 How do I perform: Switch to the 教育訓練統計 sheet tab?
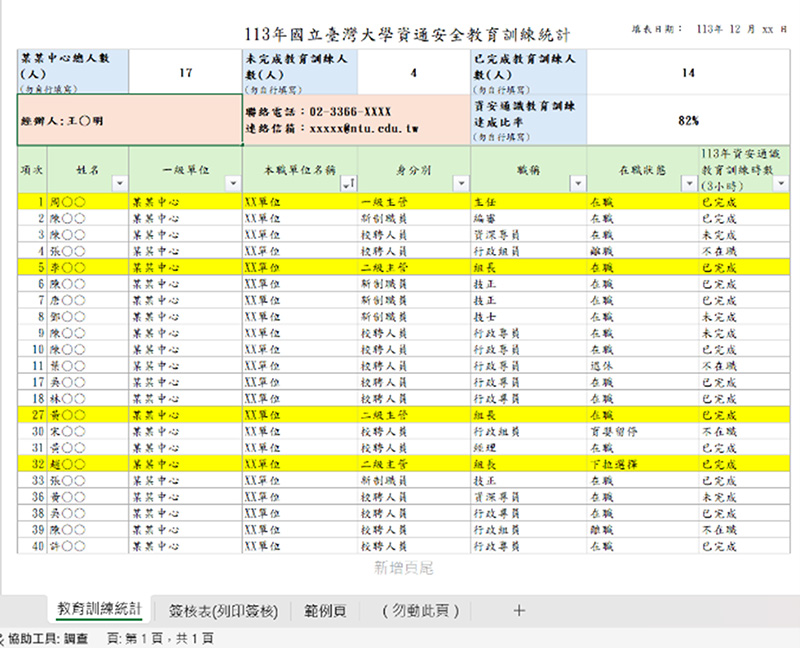pyautogui.click(x=99, y=609)
